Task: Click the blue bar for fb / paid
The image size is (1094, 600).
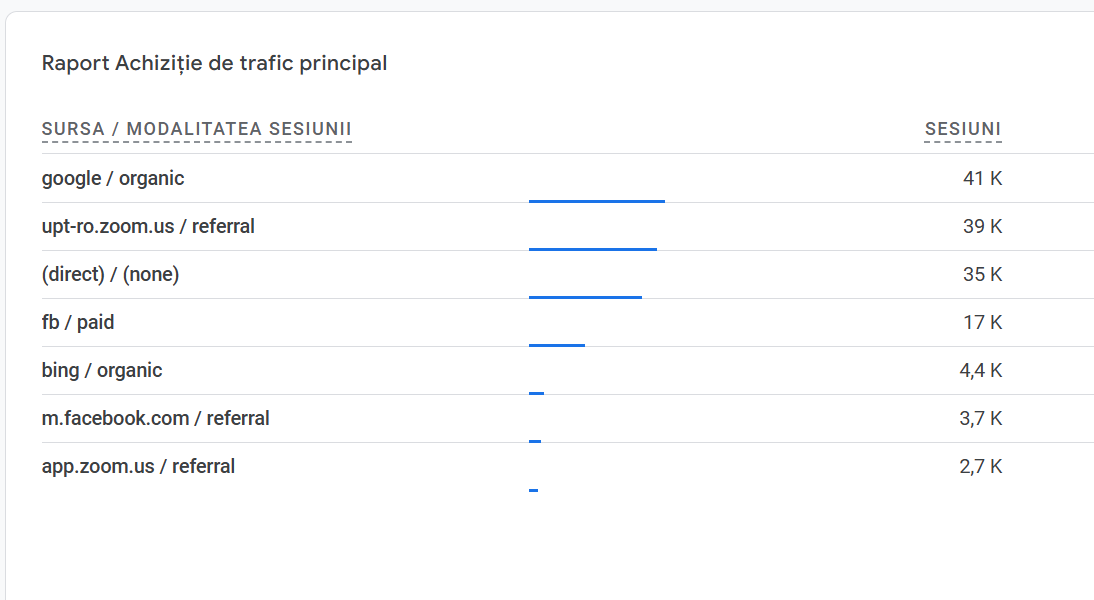Action: point(556,345)
